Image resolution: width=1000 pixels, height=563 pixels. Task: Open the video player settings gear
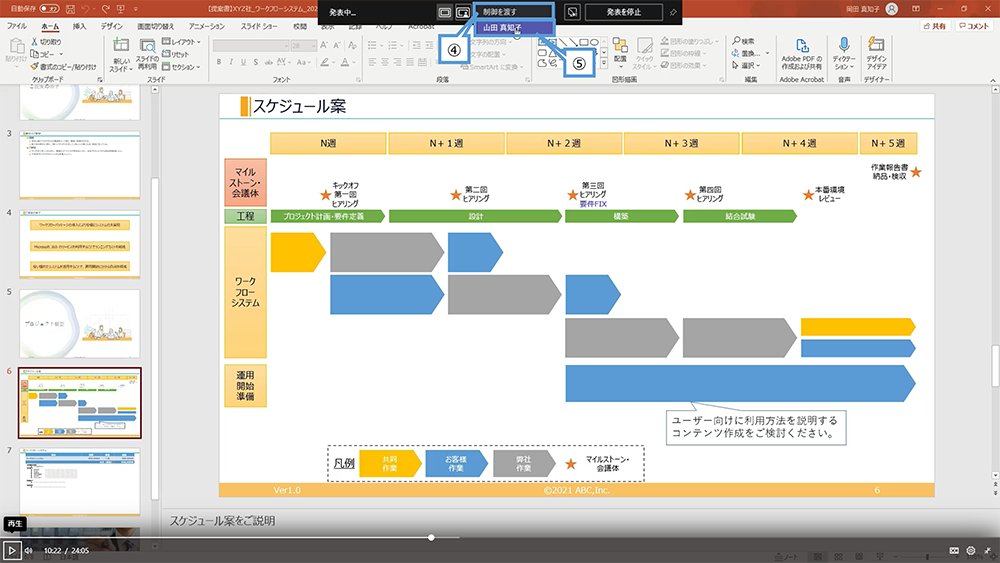point(971,550)
